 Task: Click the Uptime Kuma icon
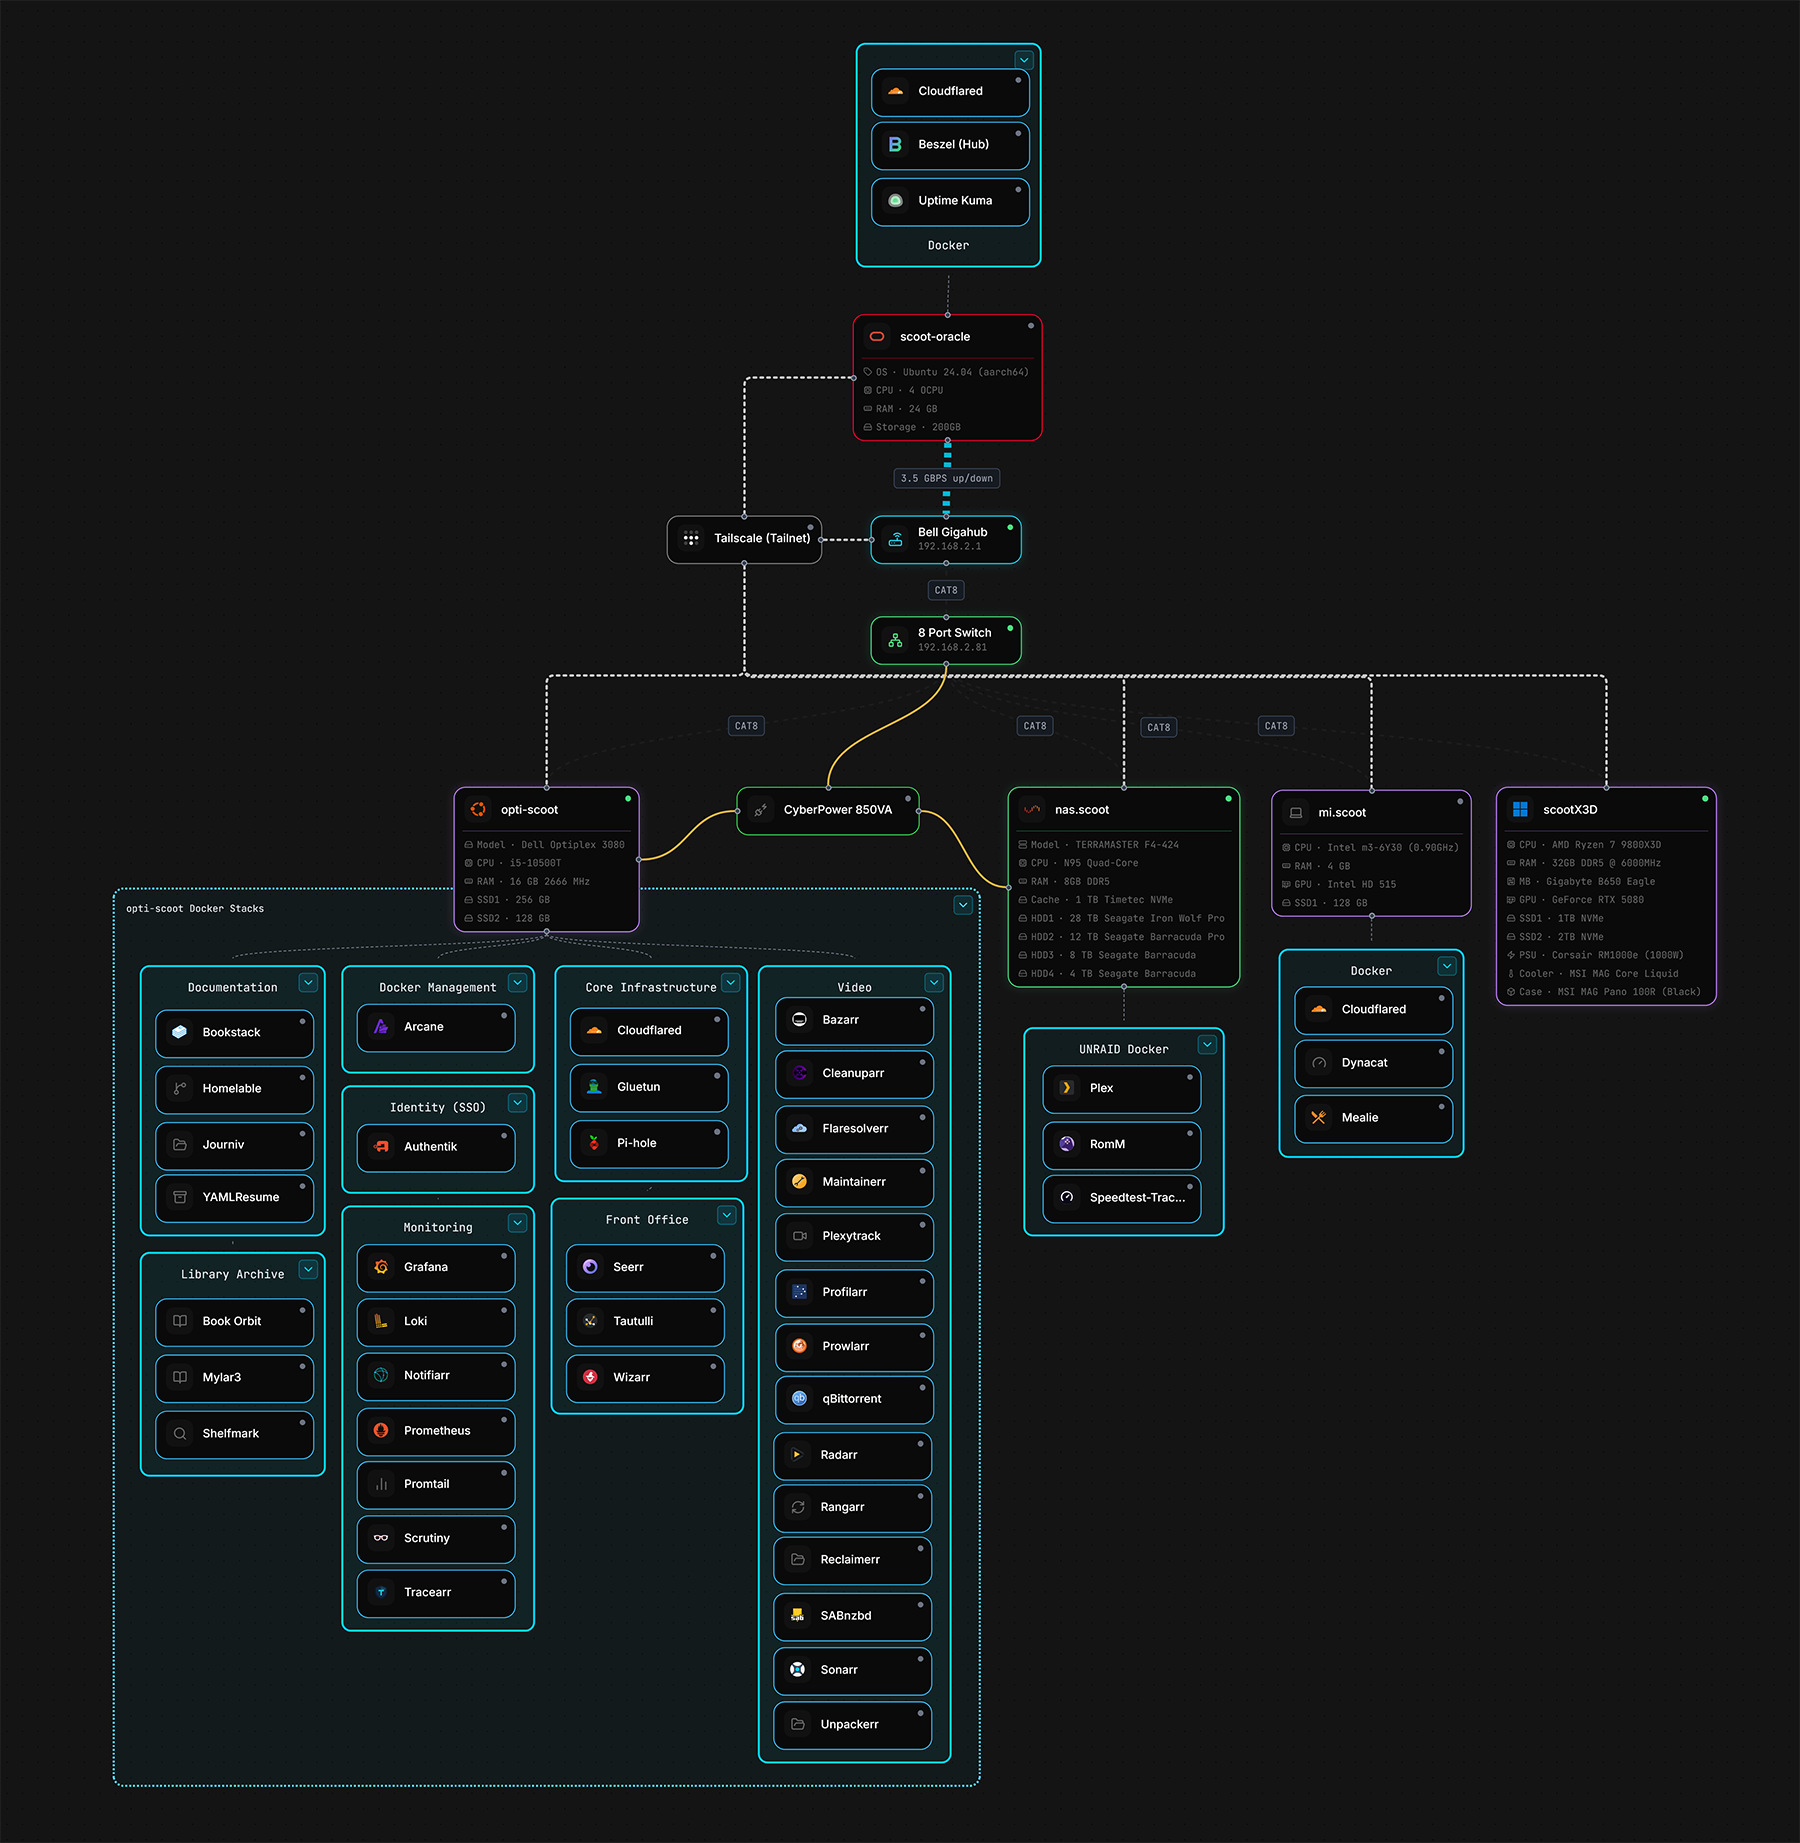[x=895, y=200]
